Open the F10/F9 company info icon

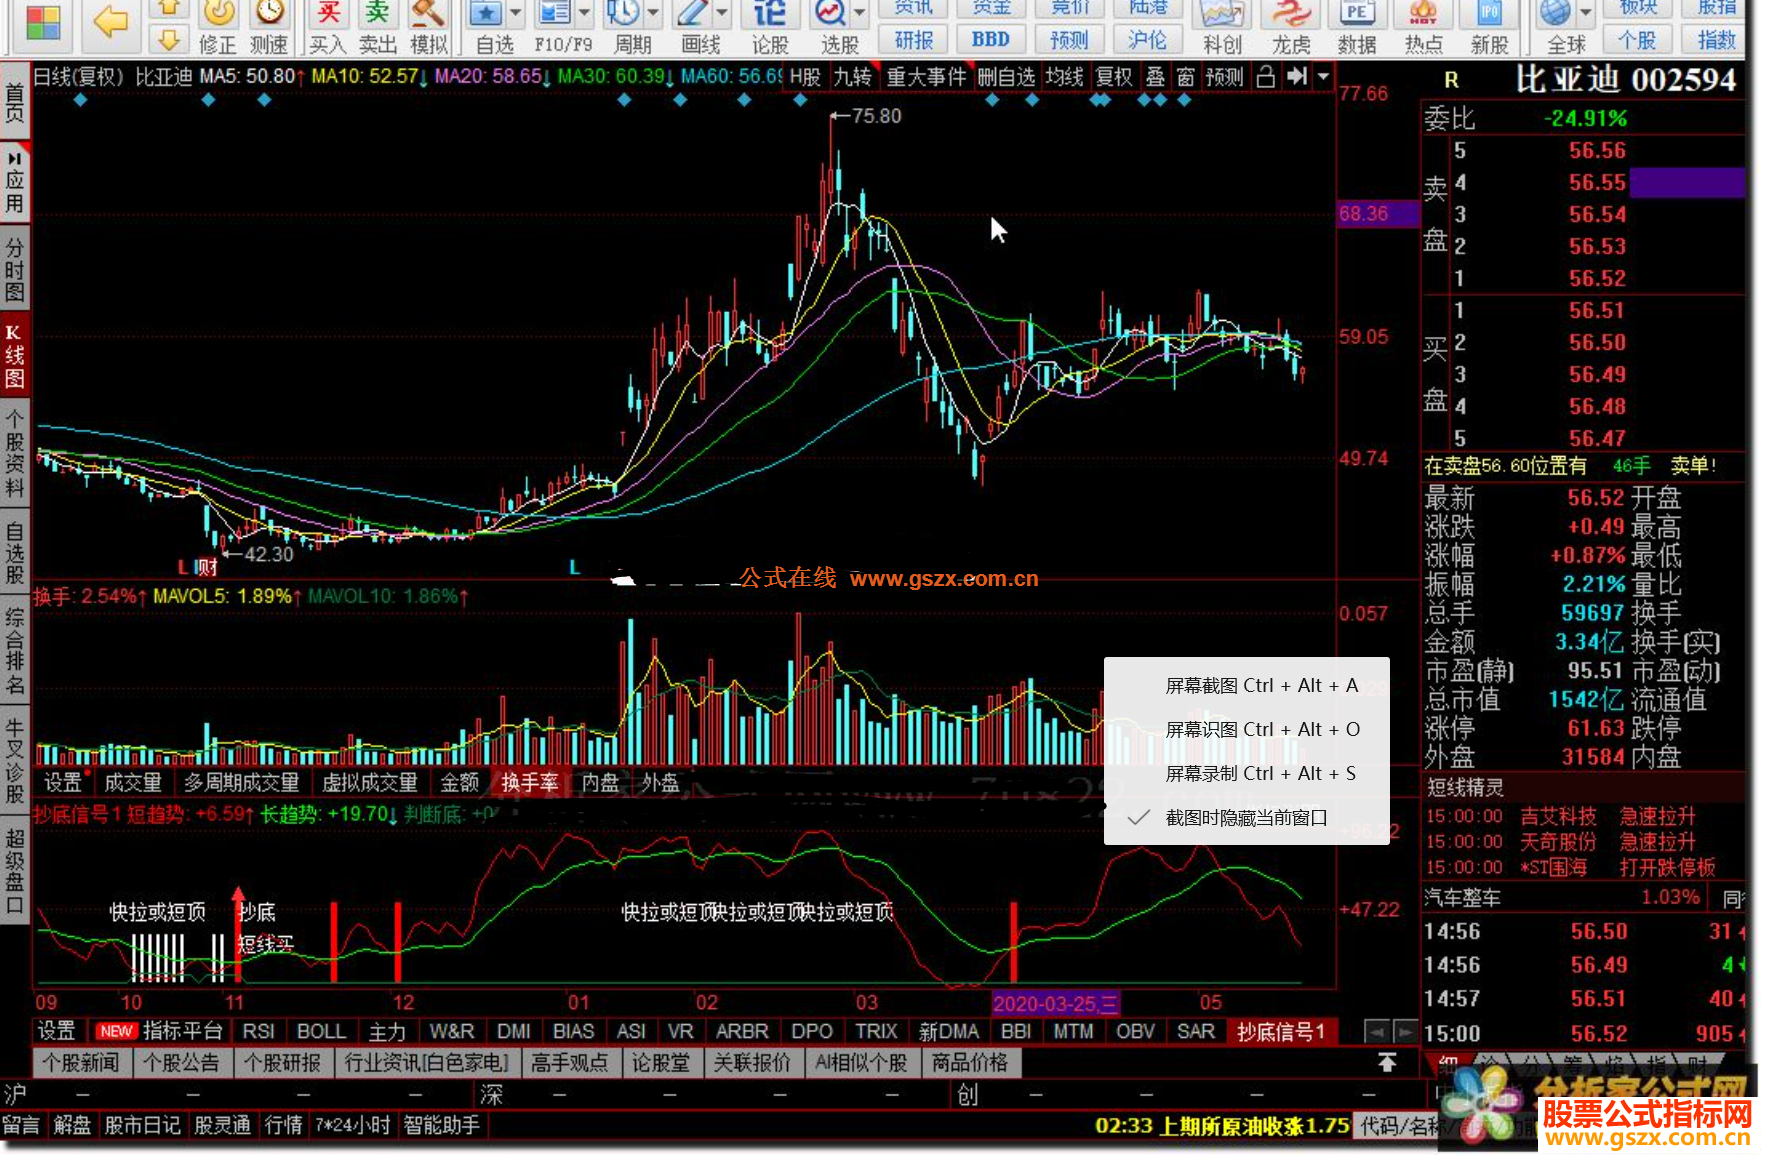pyautogui.click(x=554, y=14)
